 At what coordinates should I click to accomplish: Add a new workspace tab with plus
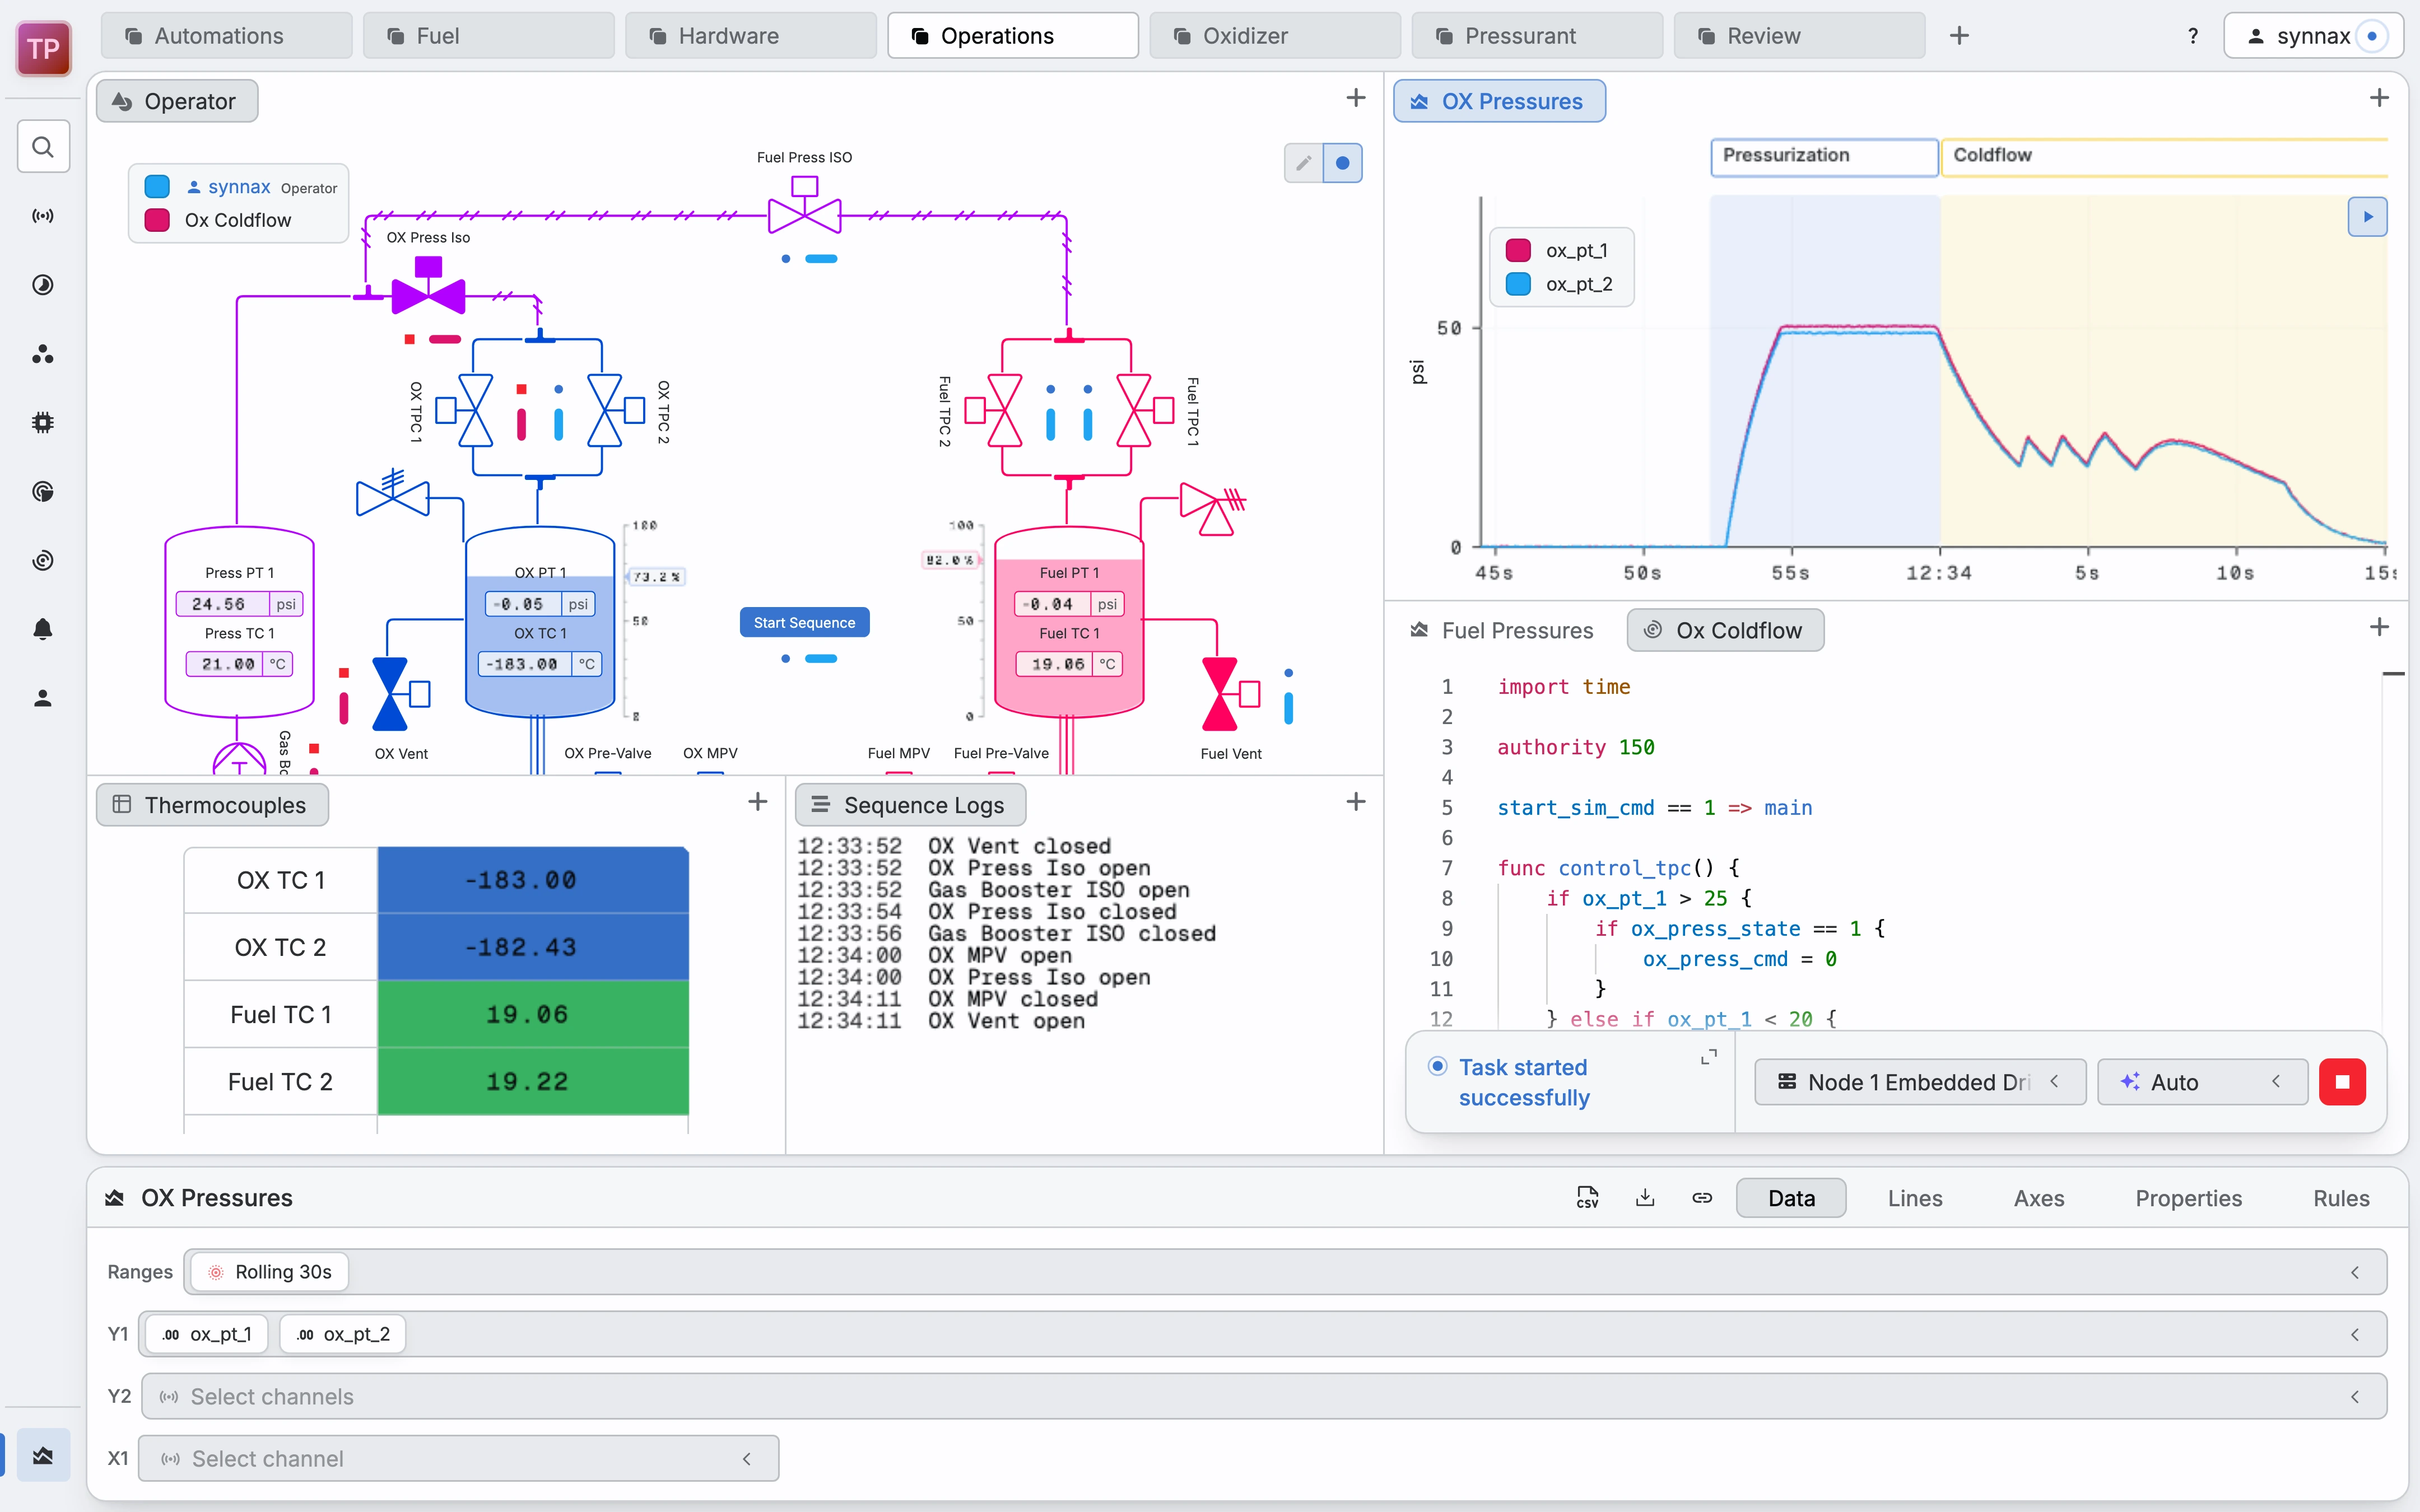coord(1959,36)
